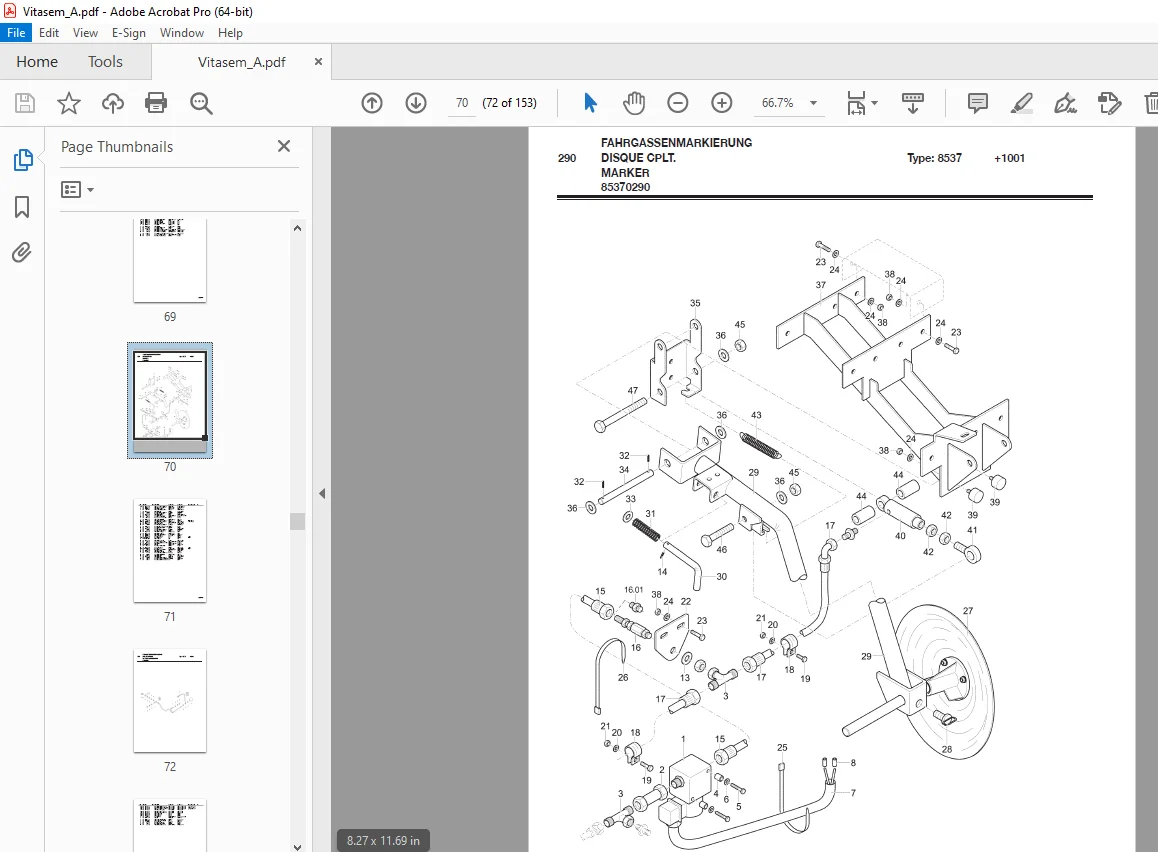Click the page number input field
The image size is (1158, 852).
click(462, 103)
